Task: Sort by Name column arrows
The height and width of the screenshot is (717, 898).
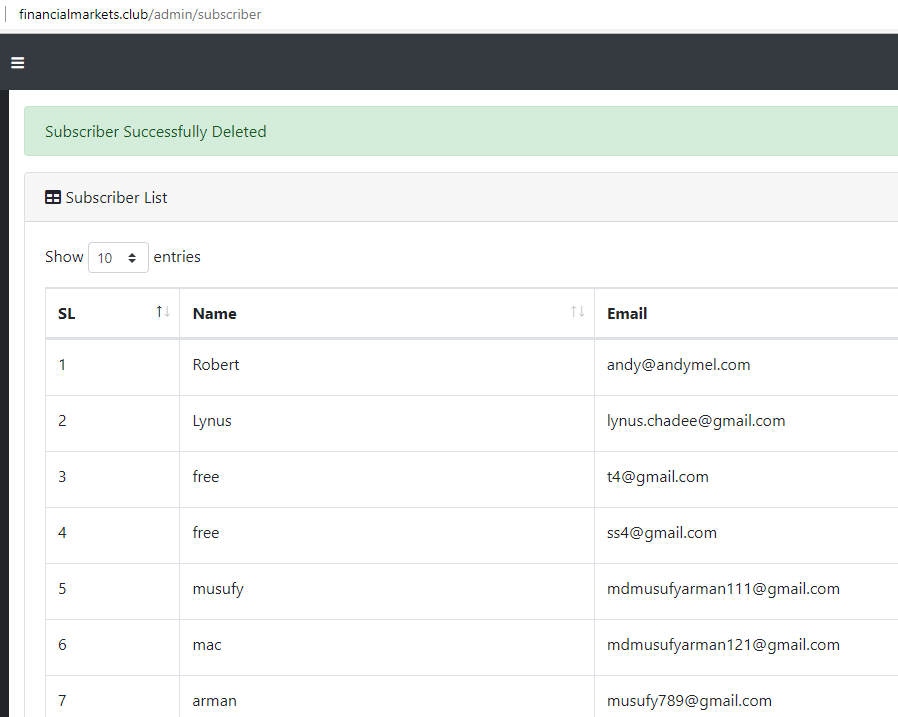Action: pyautogui.click(x=577, y=313)
